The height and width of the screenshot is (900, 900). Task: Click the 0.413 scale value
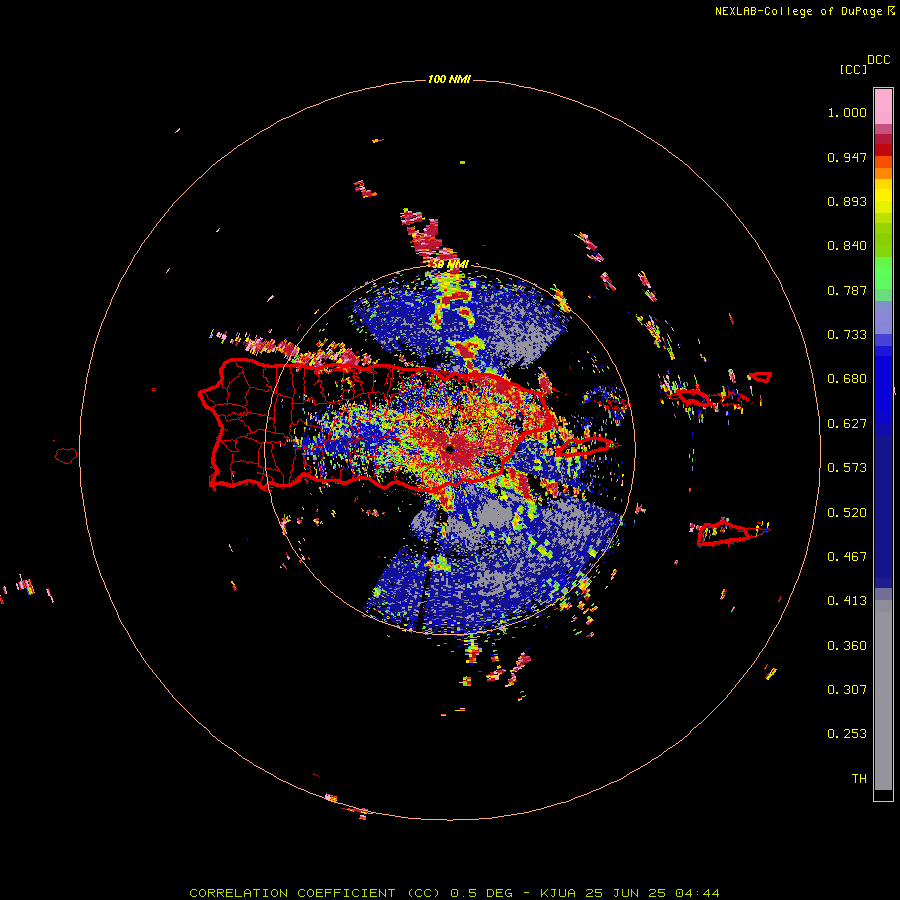847,601
